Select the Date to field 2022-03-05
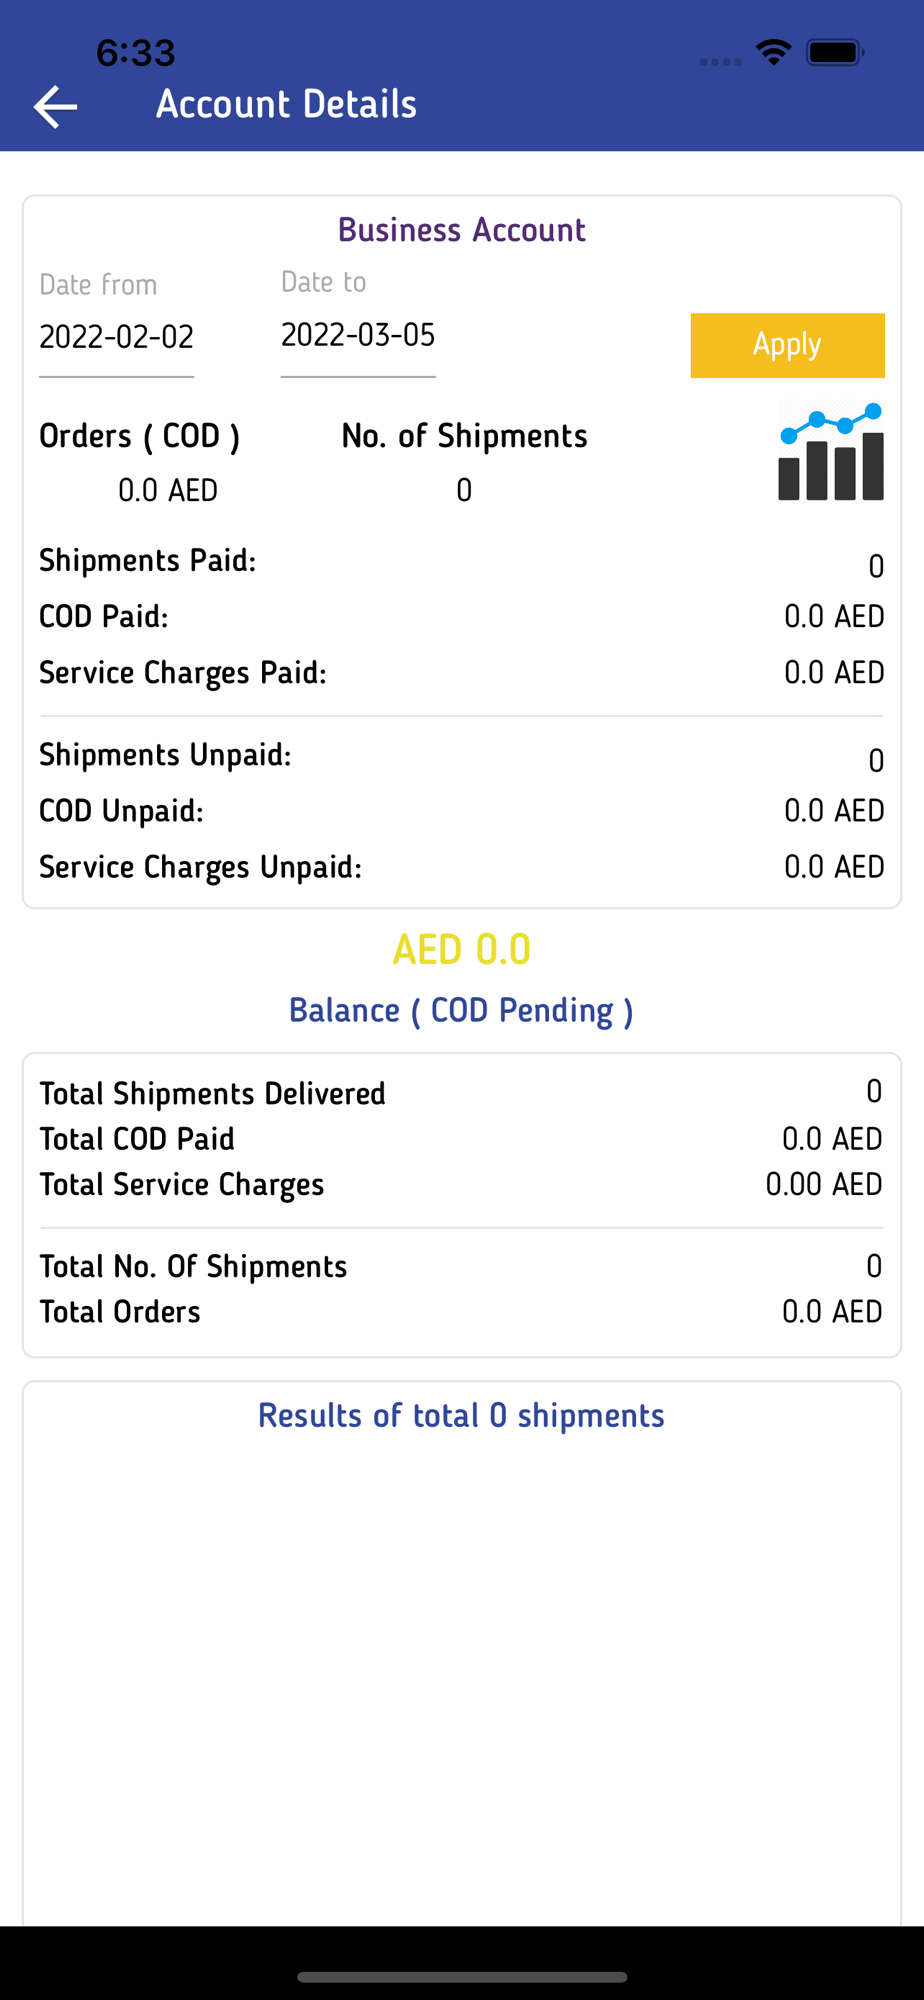The width and height of the screenshot is (924, 2000). click(358, 335)
